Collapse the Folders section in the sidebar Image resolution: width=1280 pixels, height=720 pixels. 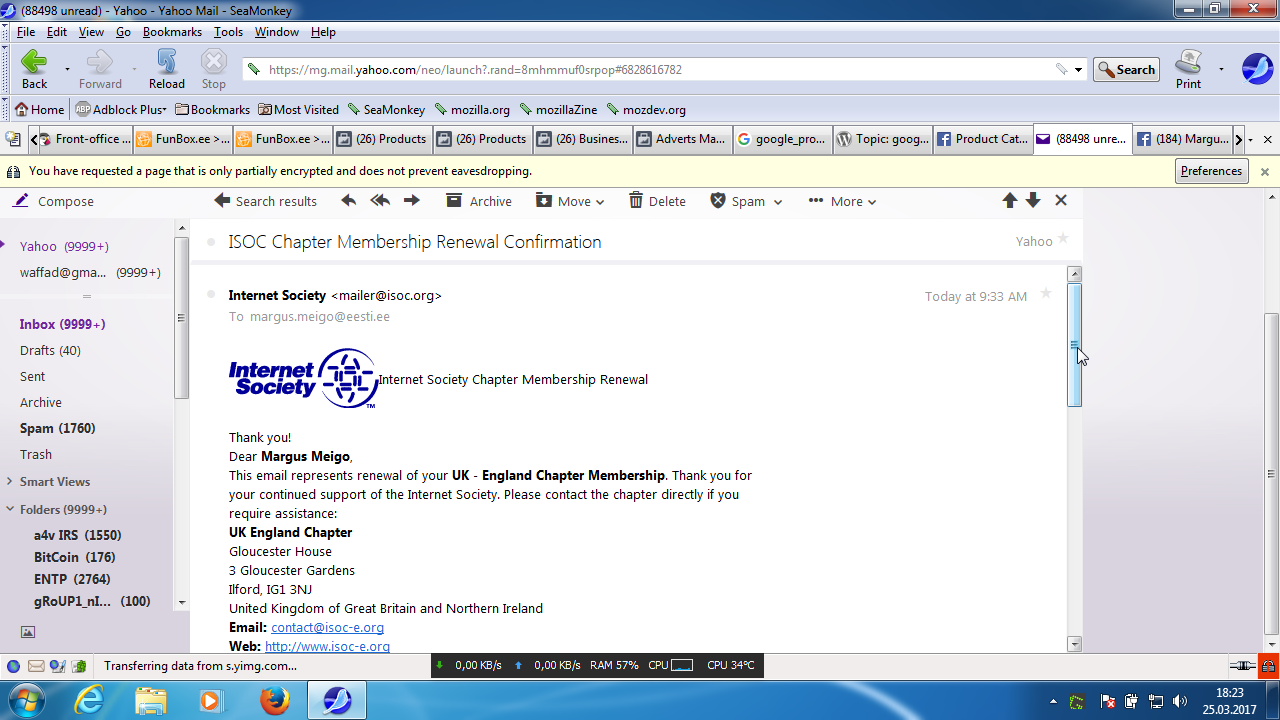[x=10, y=510]
